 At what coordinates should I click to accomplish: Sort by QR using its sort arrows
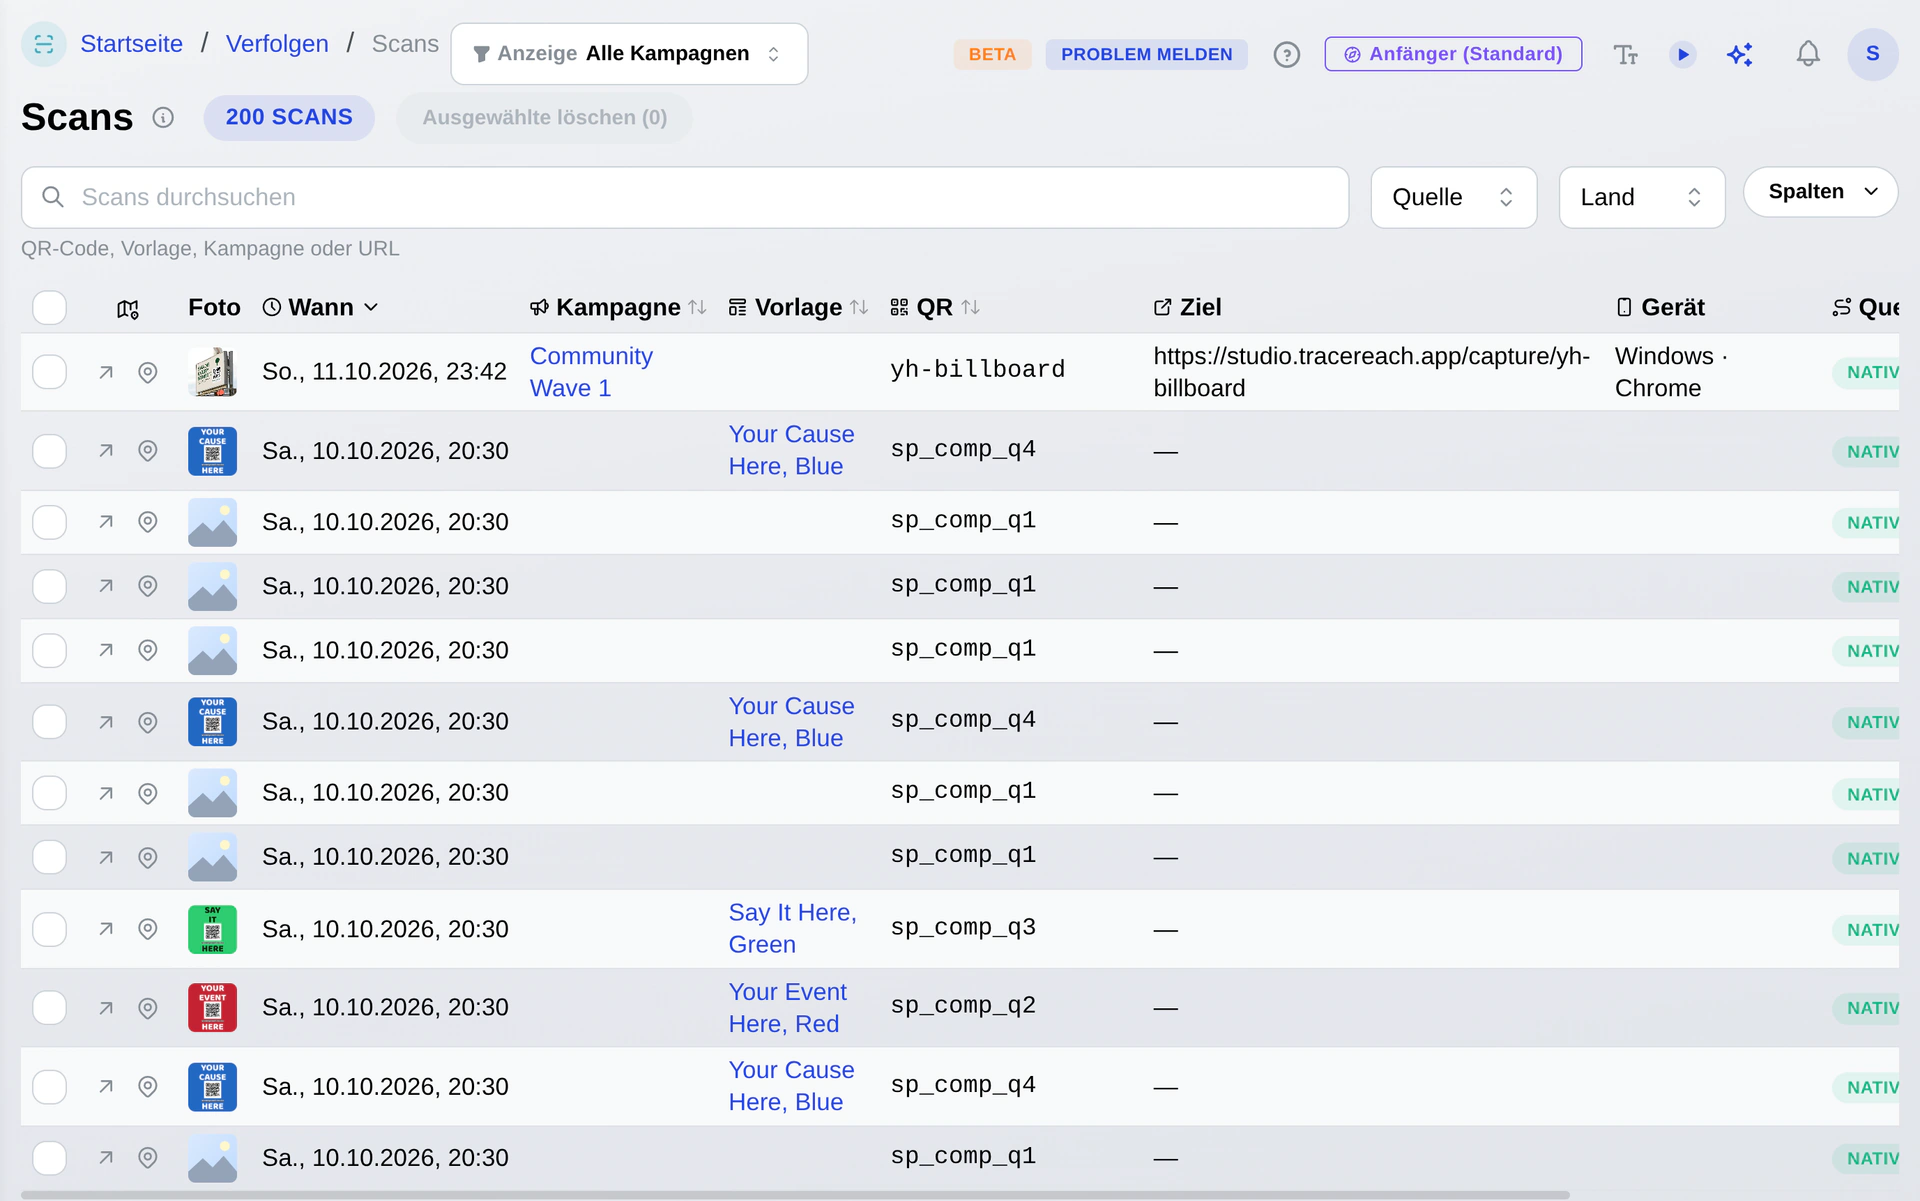[971, 308]
